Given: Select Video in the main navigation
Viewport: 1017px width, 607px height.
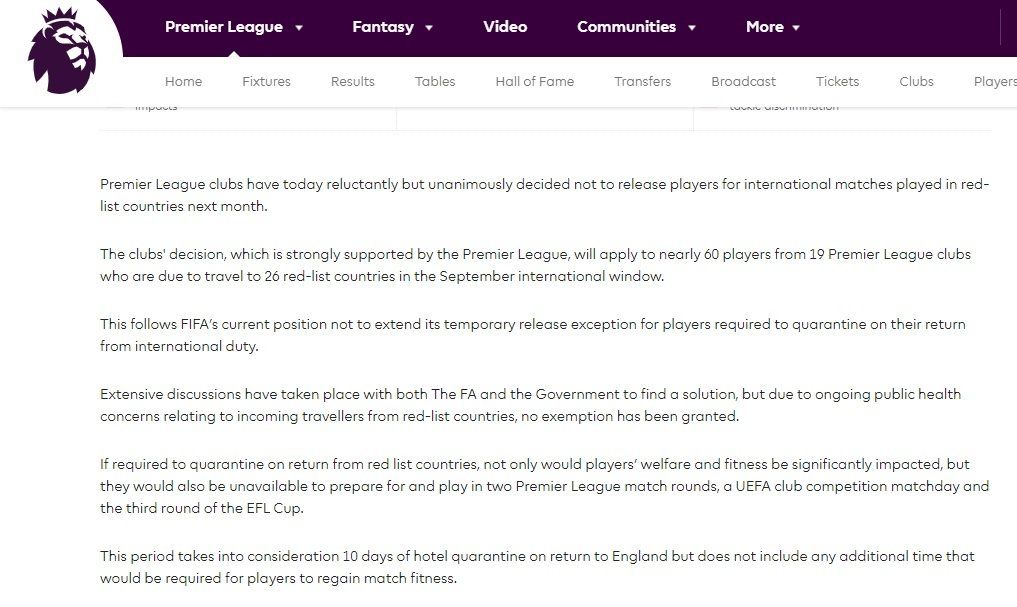Looking at the screenshot, I should (505, 27).
